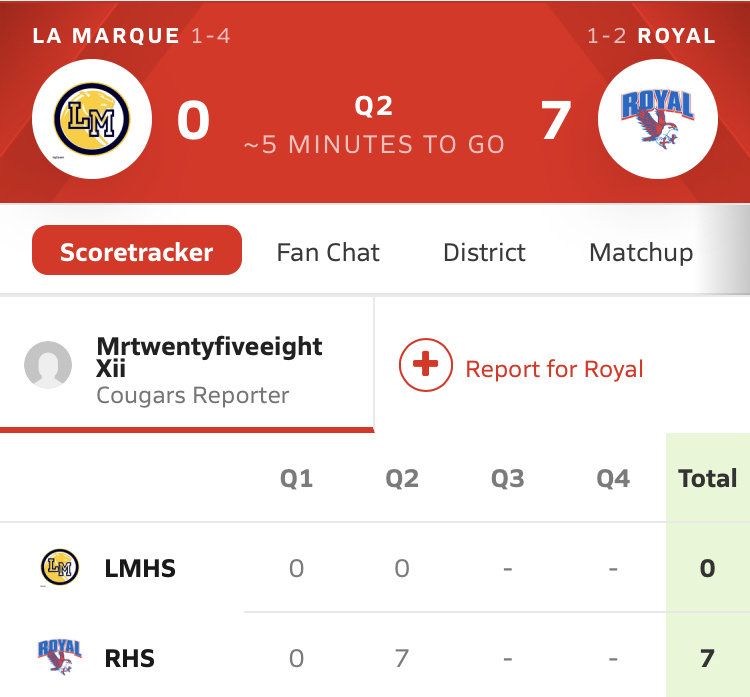
Task: Click RHS Q2 score of 7
Action: 402,659
